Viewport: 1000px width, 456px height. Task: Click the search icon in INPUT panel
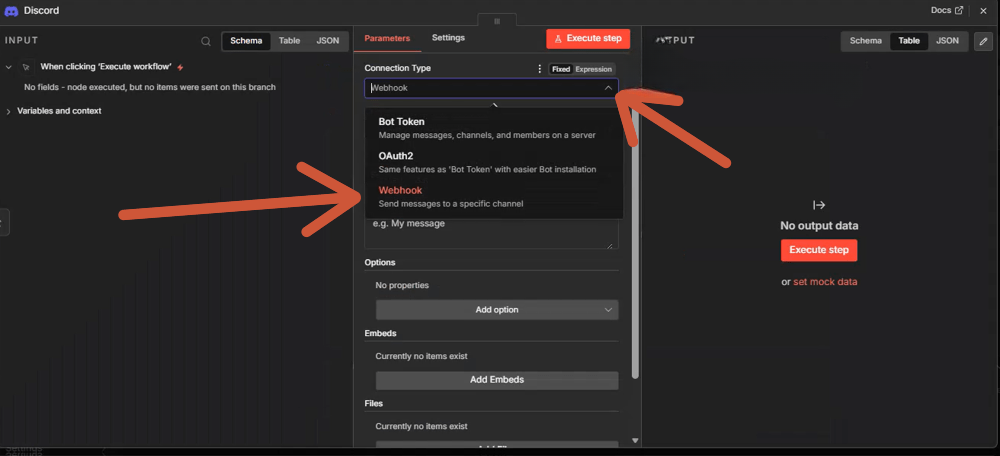point(206,41)
